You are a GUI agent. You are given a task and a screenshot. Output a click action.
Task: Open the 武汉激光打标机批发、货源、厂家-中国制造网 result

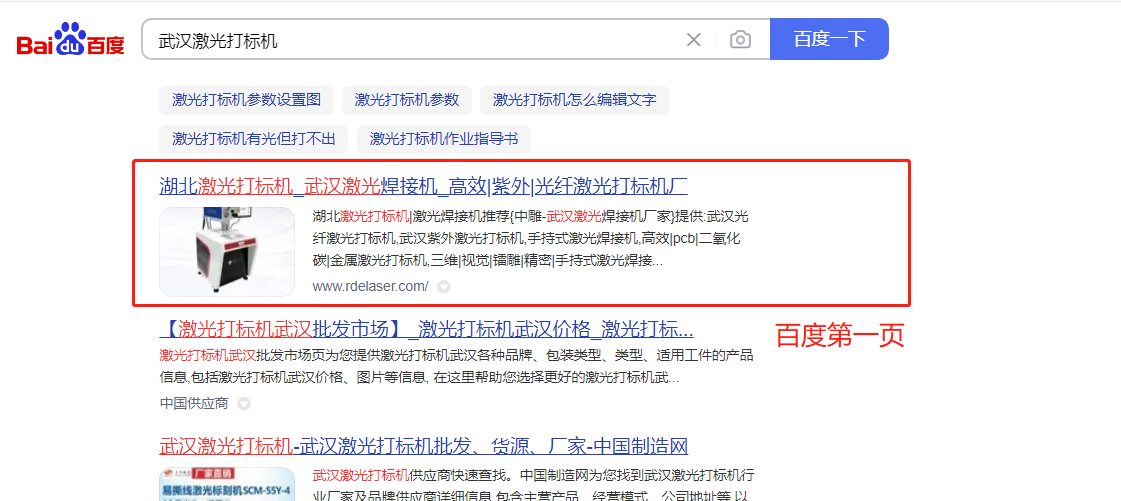point(423,446)
